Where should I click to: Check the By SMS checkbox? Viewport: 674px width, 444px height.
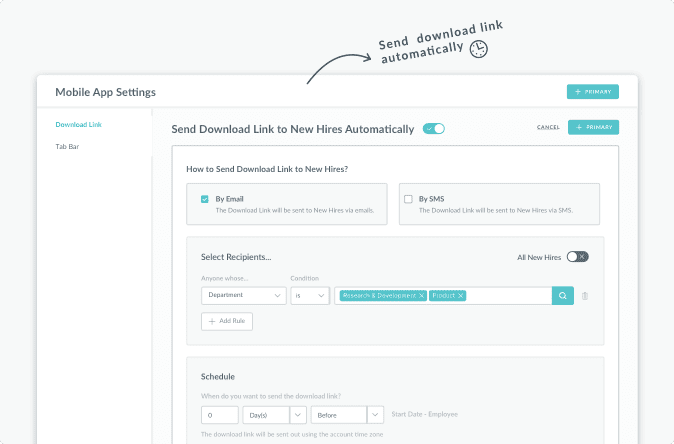click(x=408, y=199)
